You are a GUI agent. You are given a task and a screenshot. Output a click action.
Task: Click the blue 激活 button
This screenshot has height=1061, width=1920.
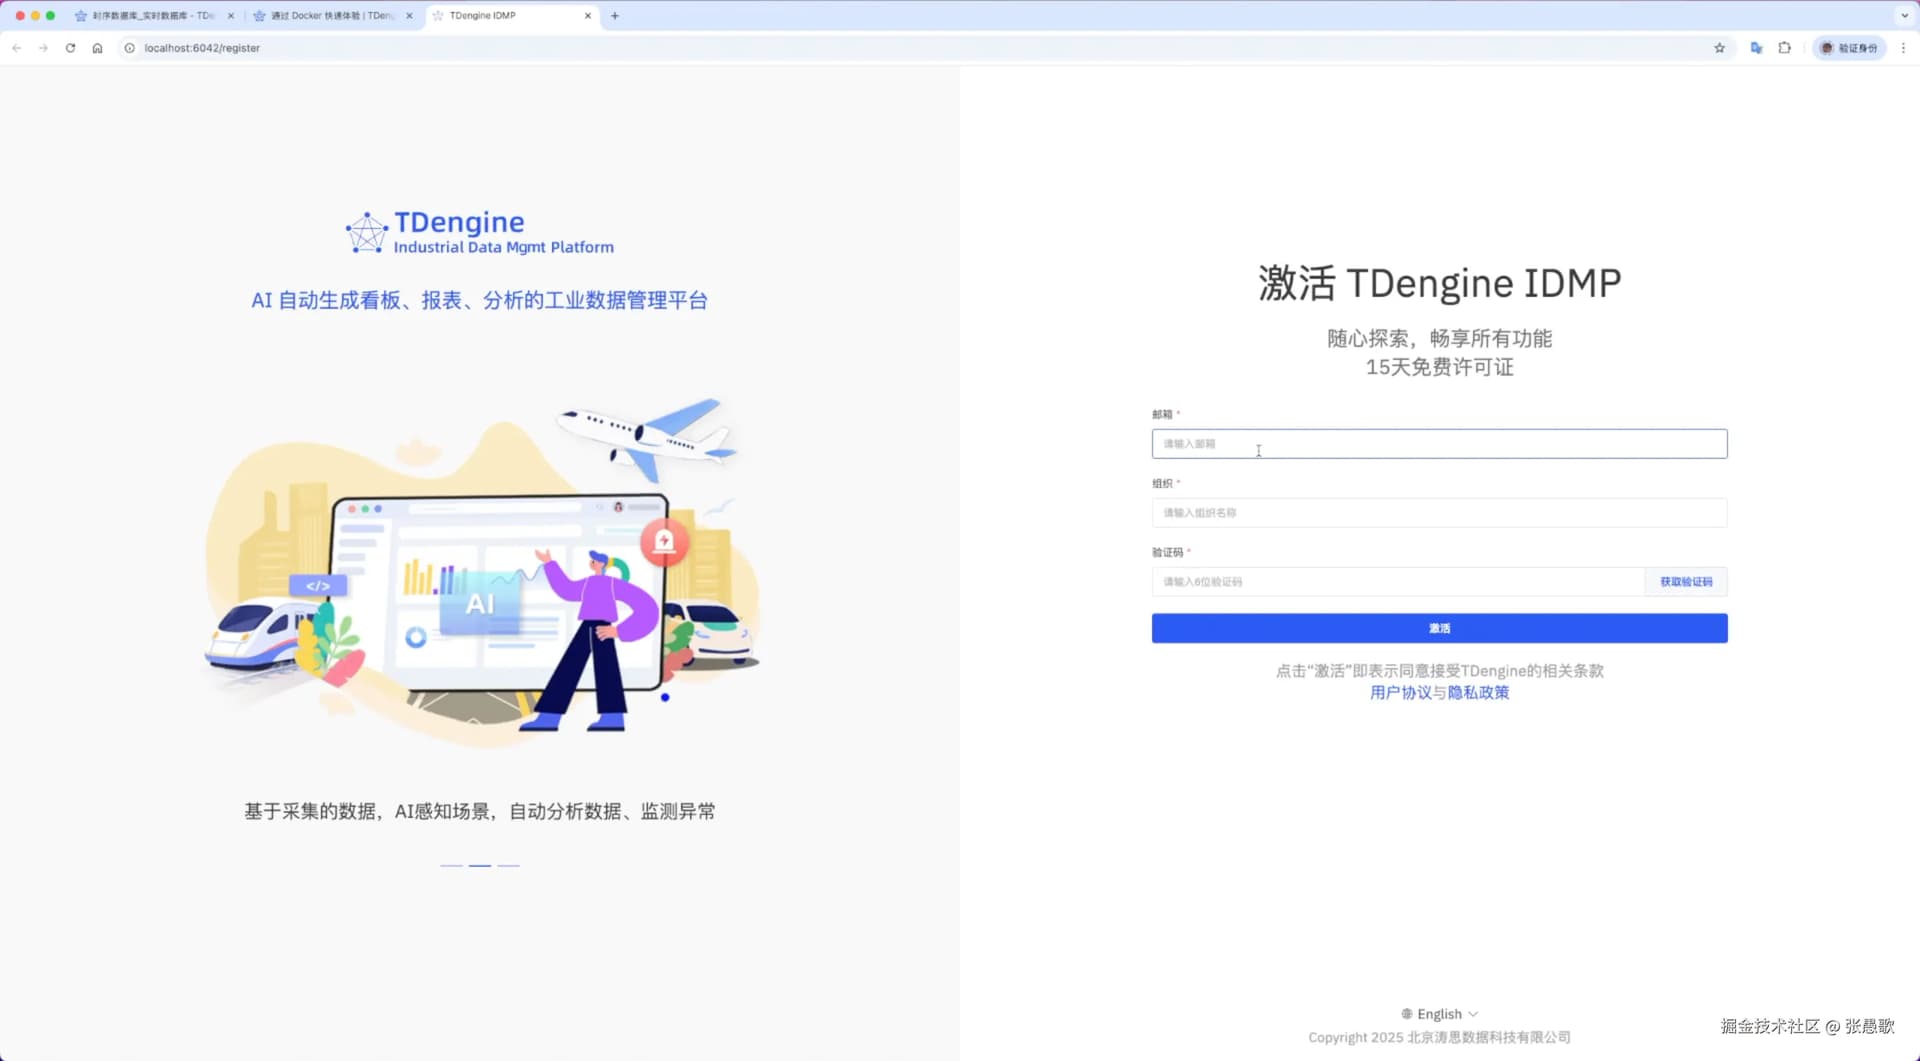pyautogui.click(x=1439, y=628)
